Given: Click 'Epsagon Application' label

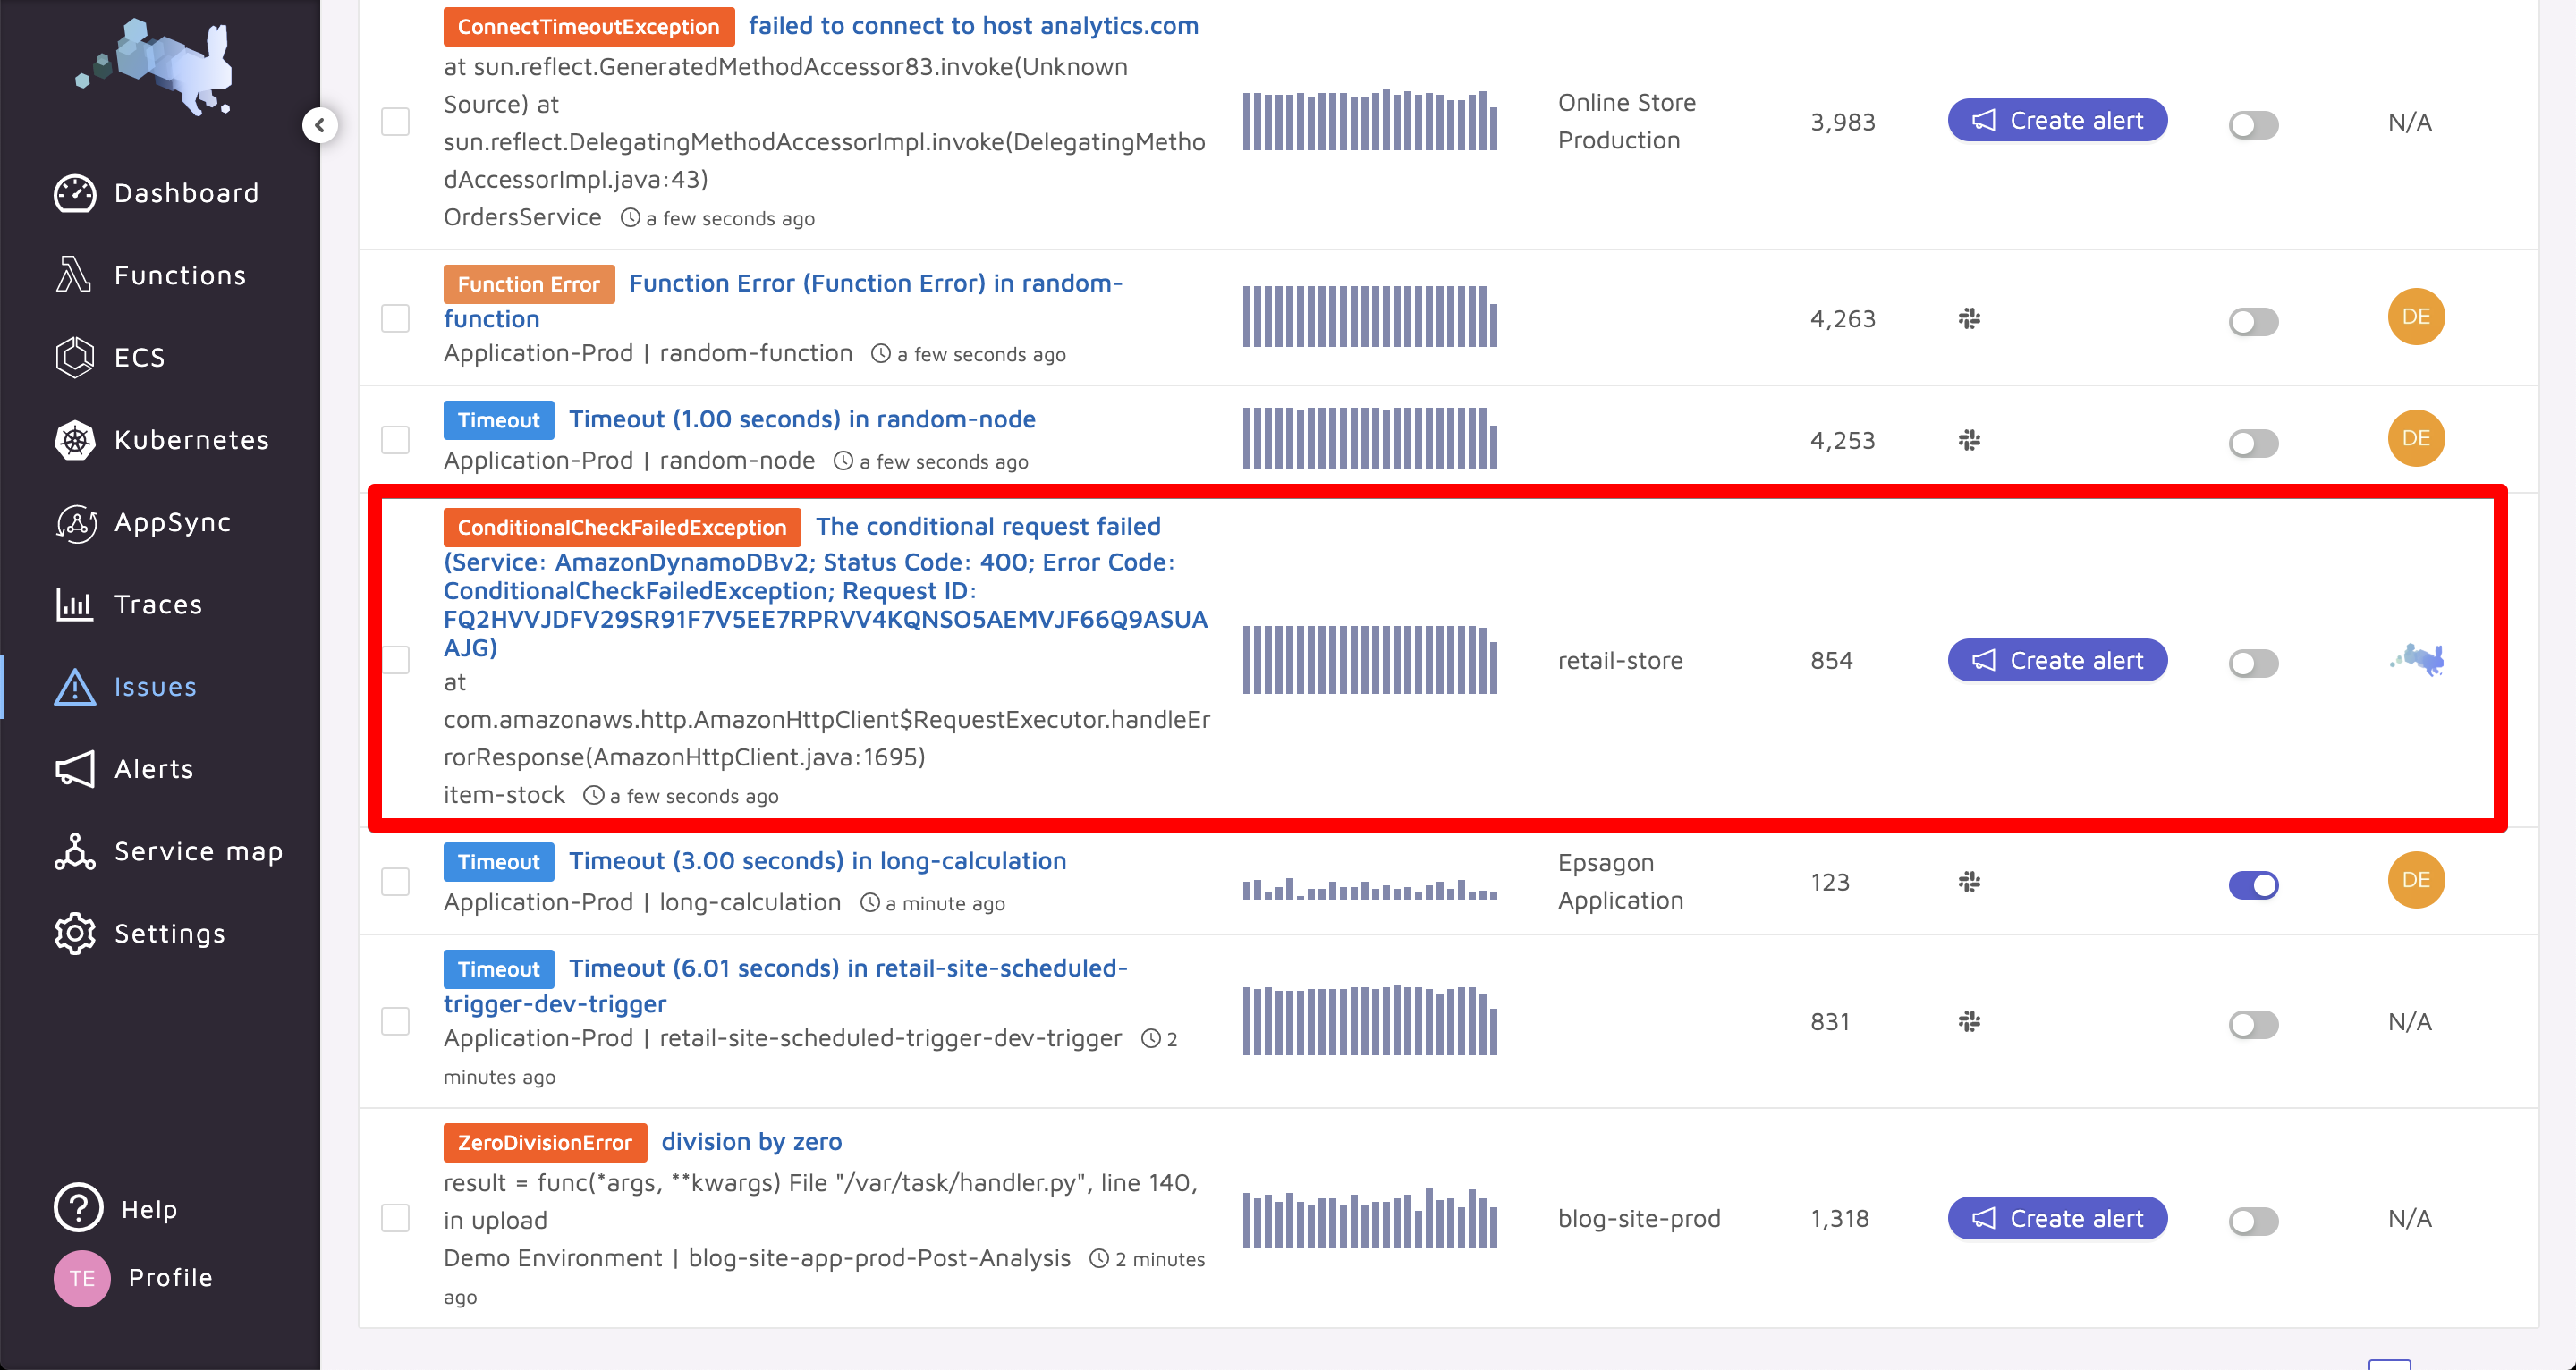Looking at the screenshot, I should 1621,881.
